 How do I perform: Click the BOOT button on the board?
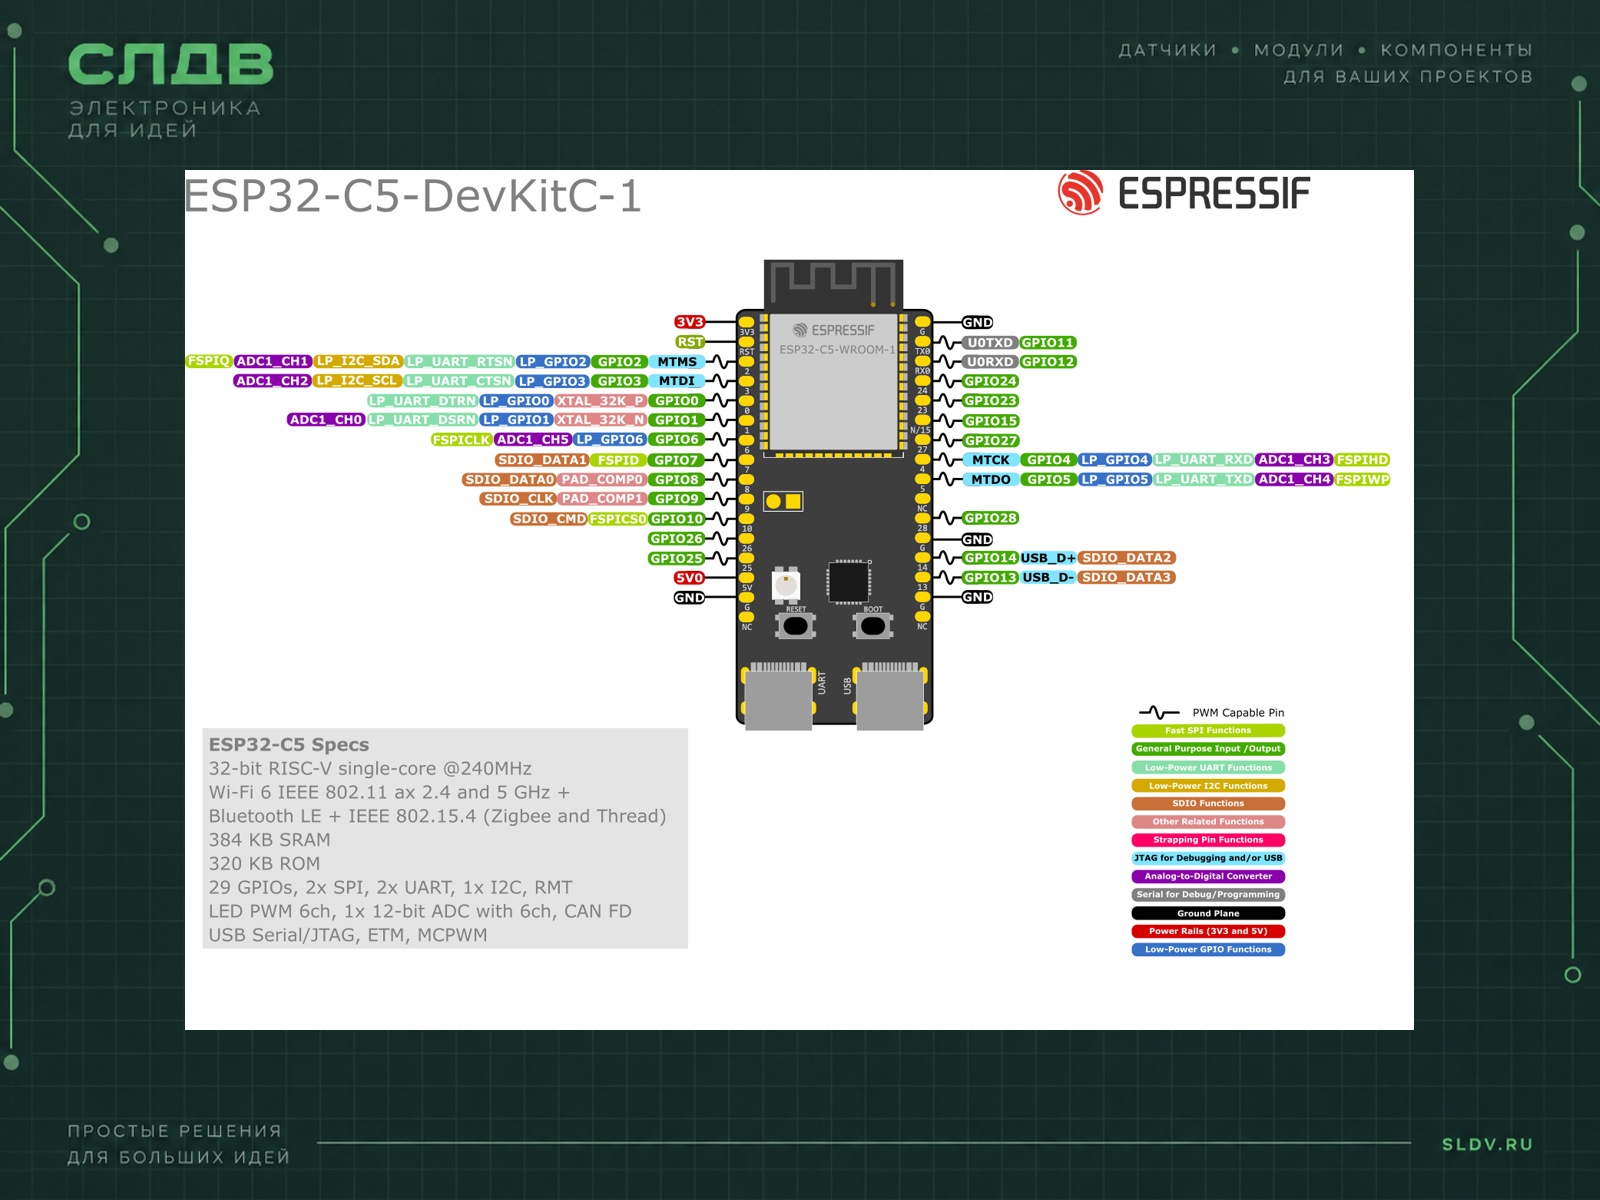873,626
